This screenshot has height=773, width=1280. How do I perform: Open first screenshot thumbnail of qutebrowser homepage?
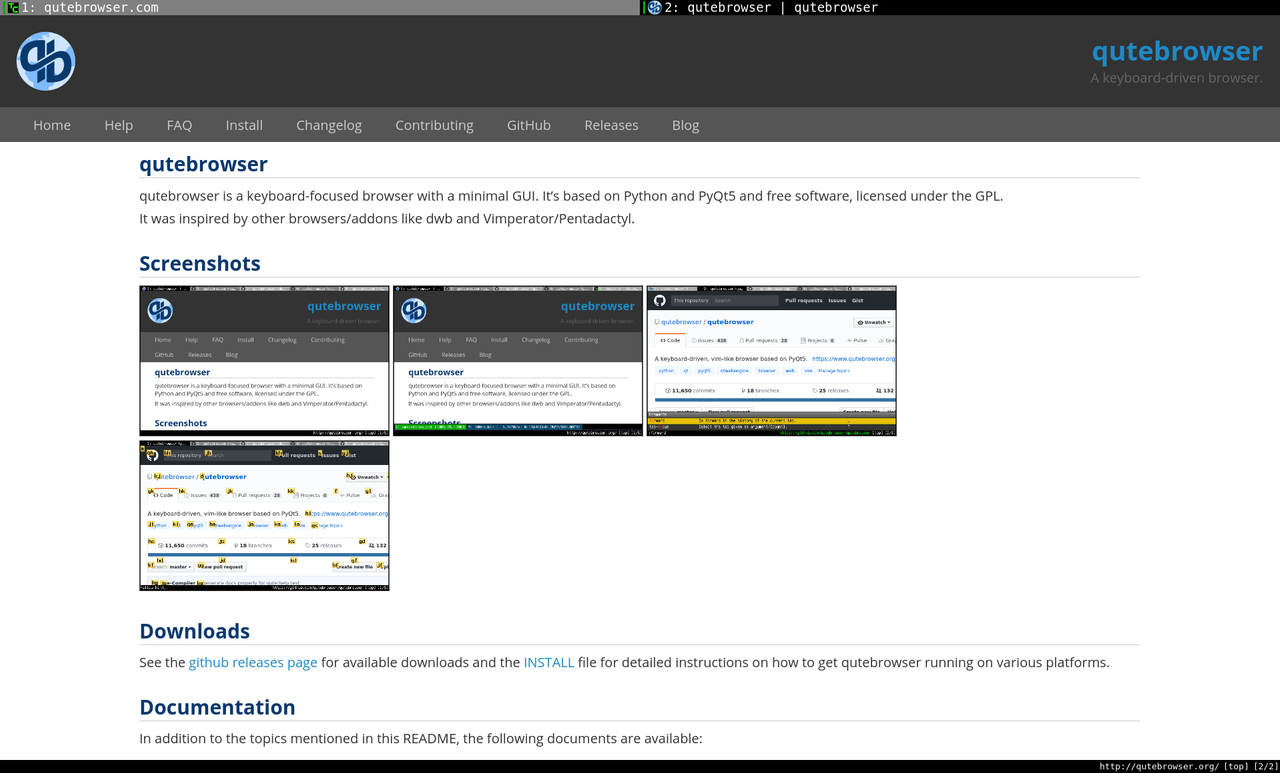(x=264, y=361)
